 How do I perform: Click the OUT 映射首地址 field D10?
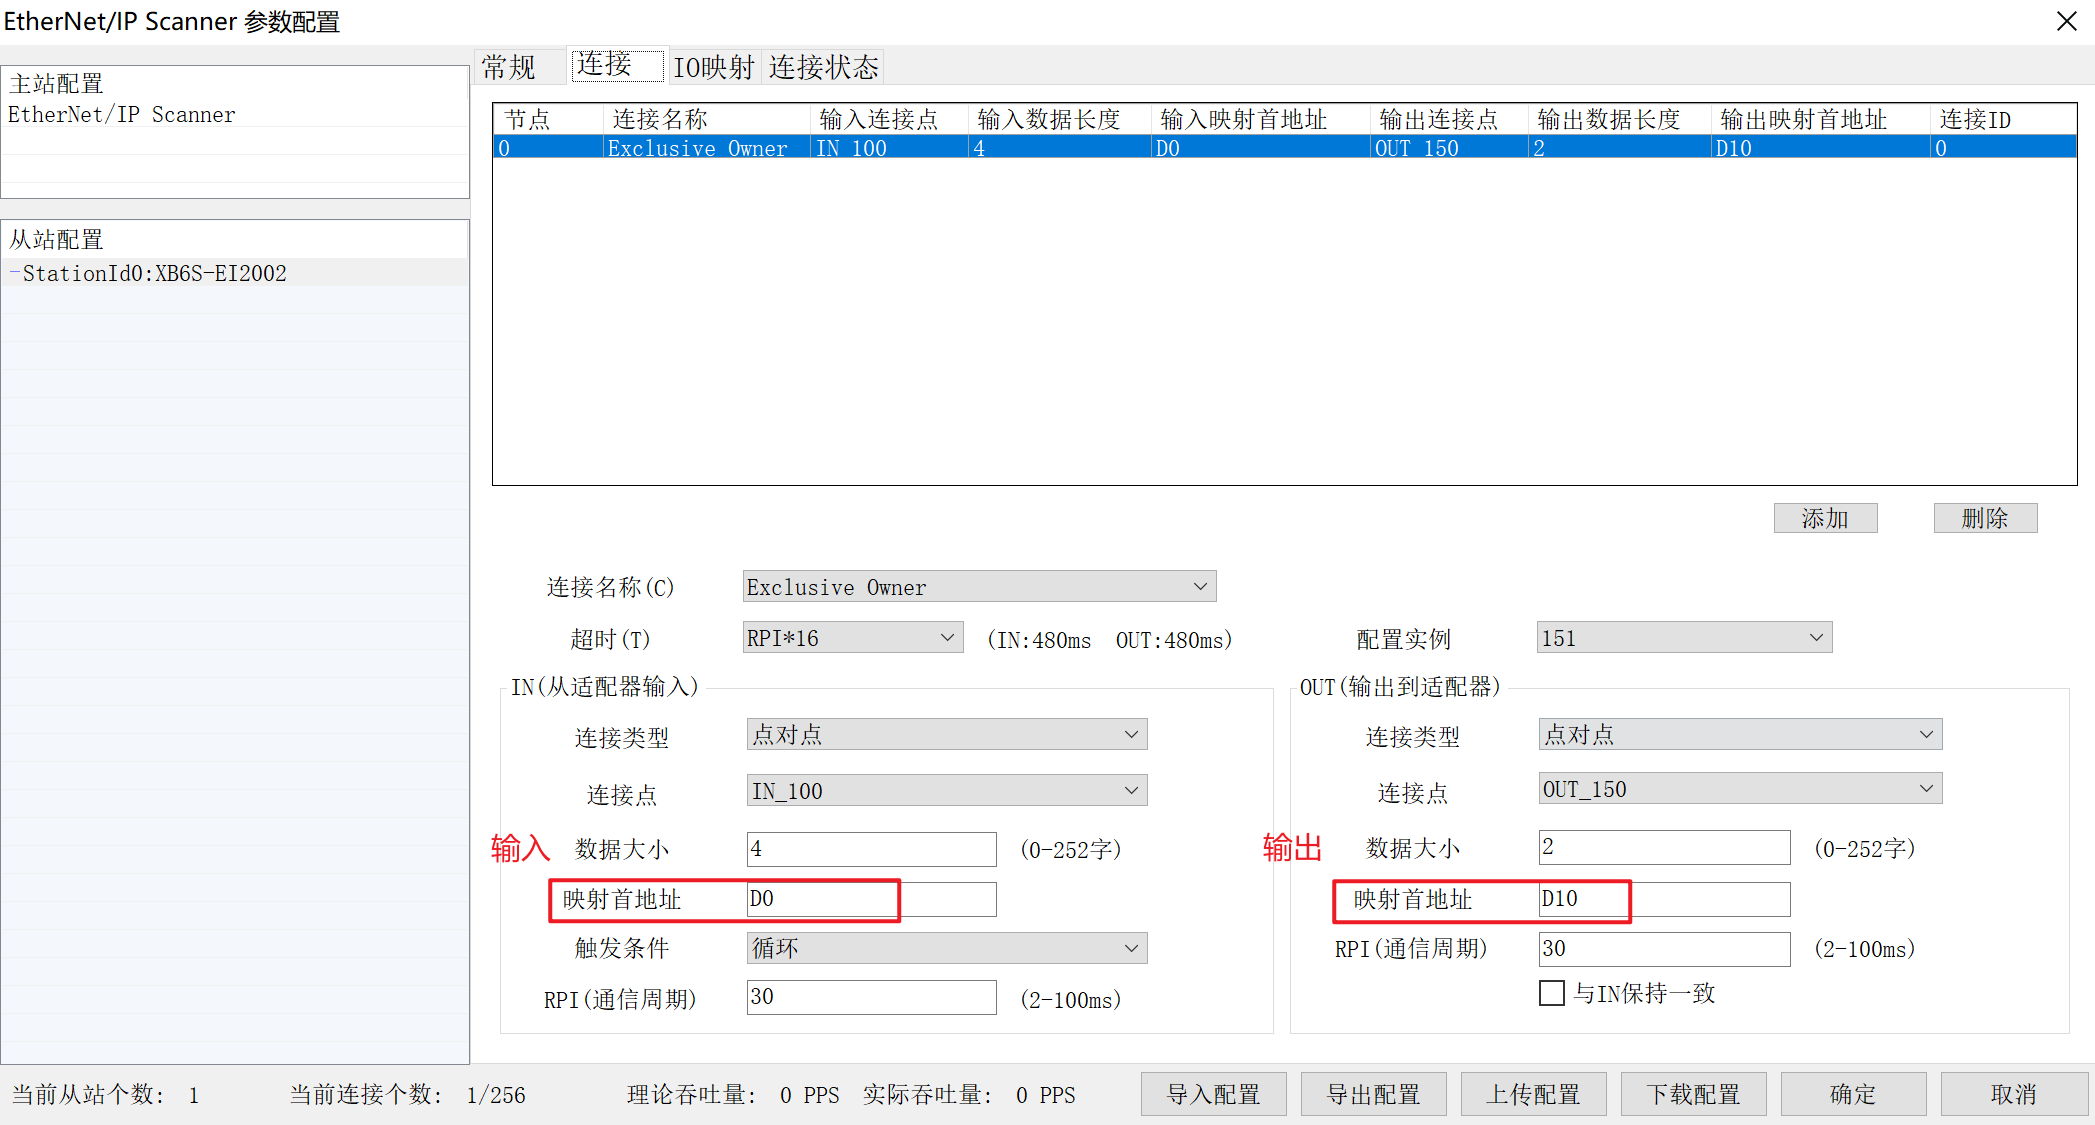[1664, 899]
